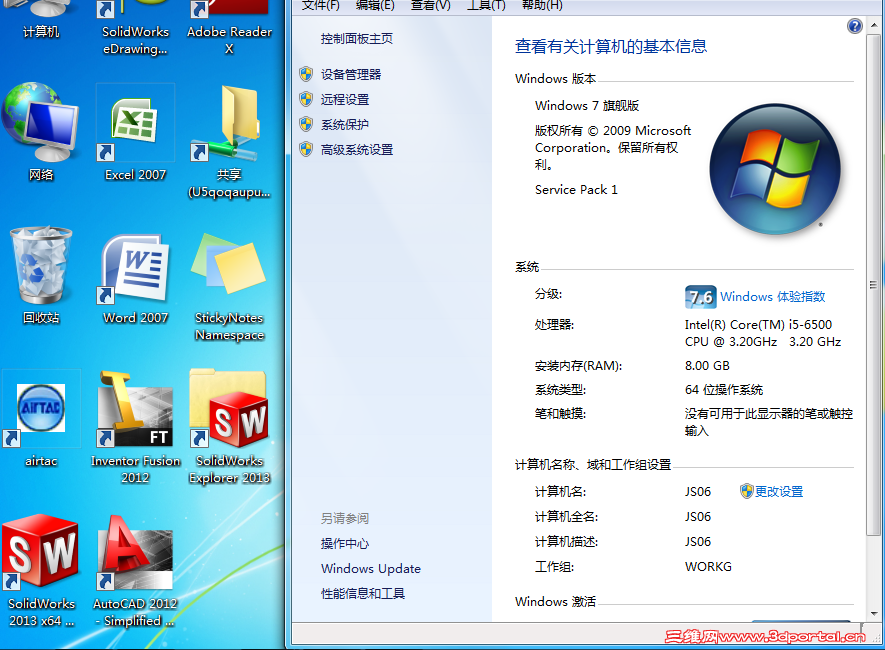
Task: Click JS06 value beside 计算机全名
Action: [698, 517]
